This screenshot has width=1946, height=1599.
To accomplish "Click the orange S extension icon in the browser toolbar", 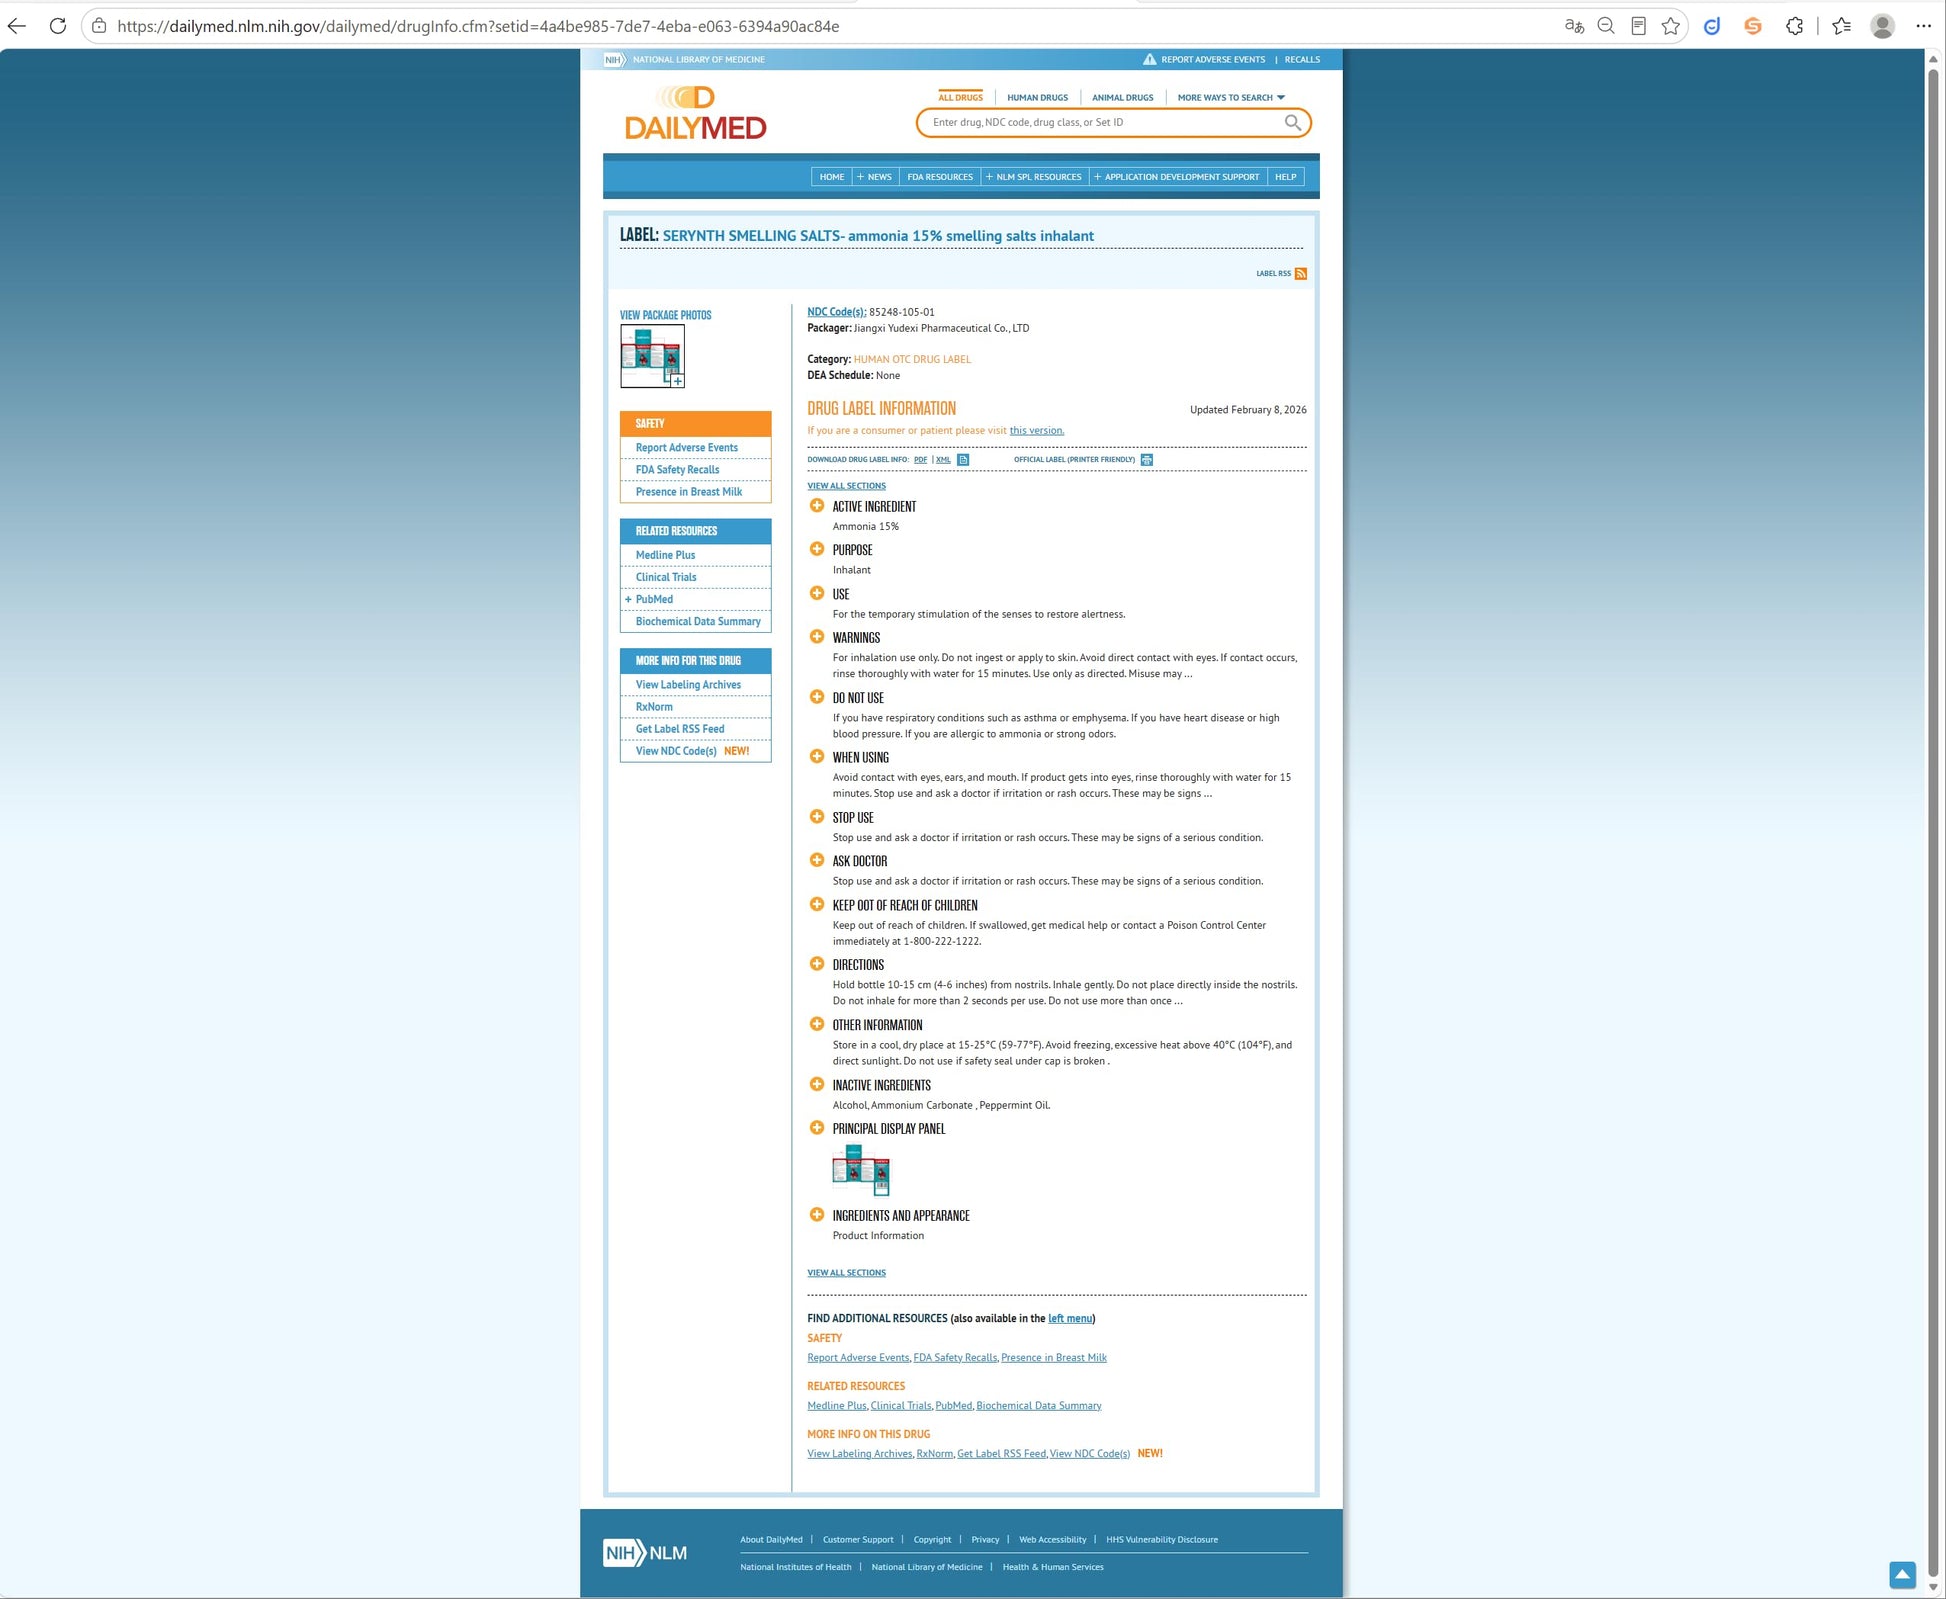I will pyautogui.click(x=1753, y=26).
